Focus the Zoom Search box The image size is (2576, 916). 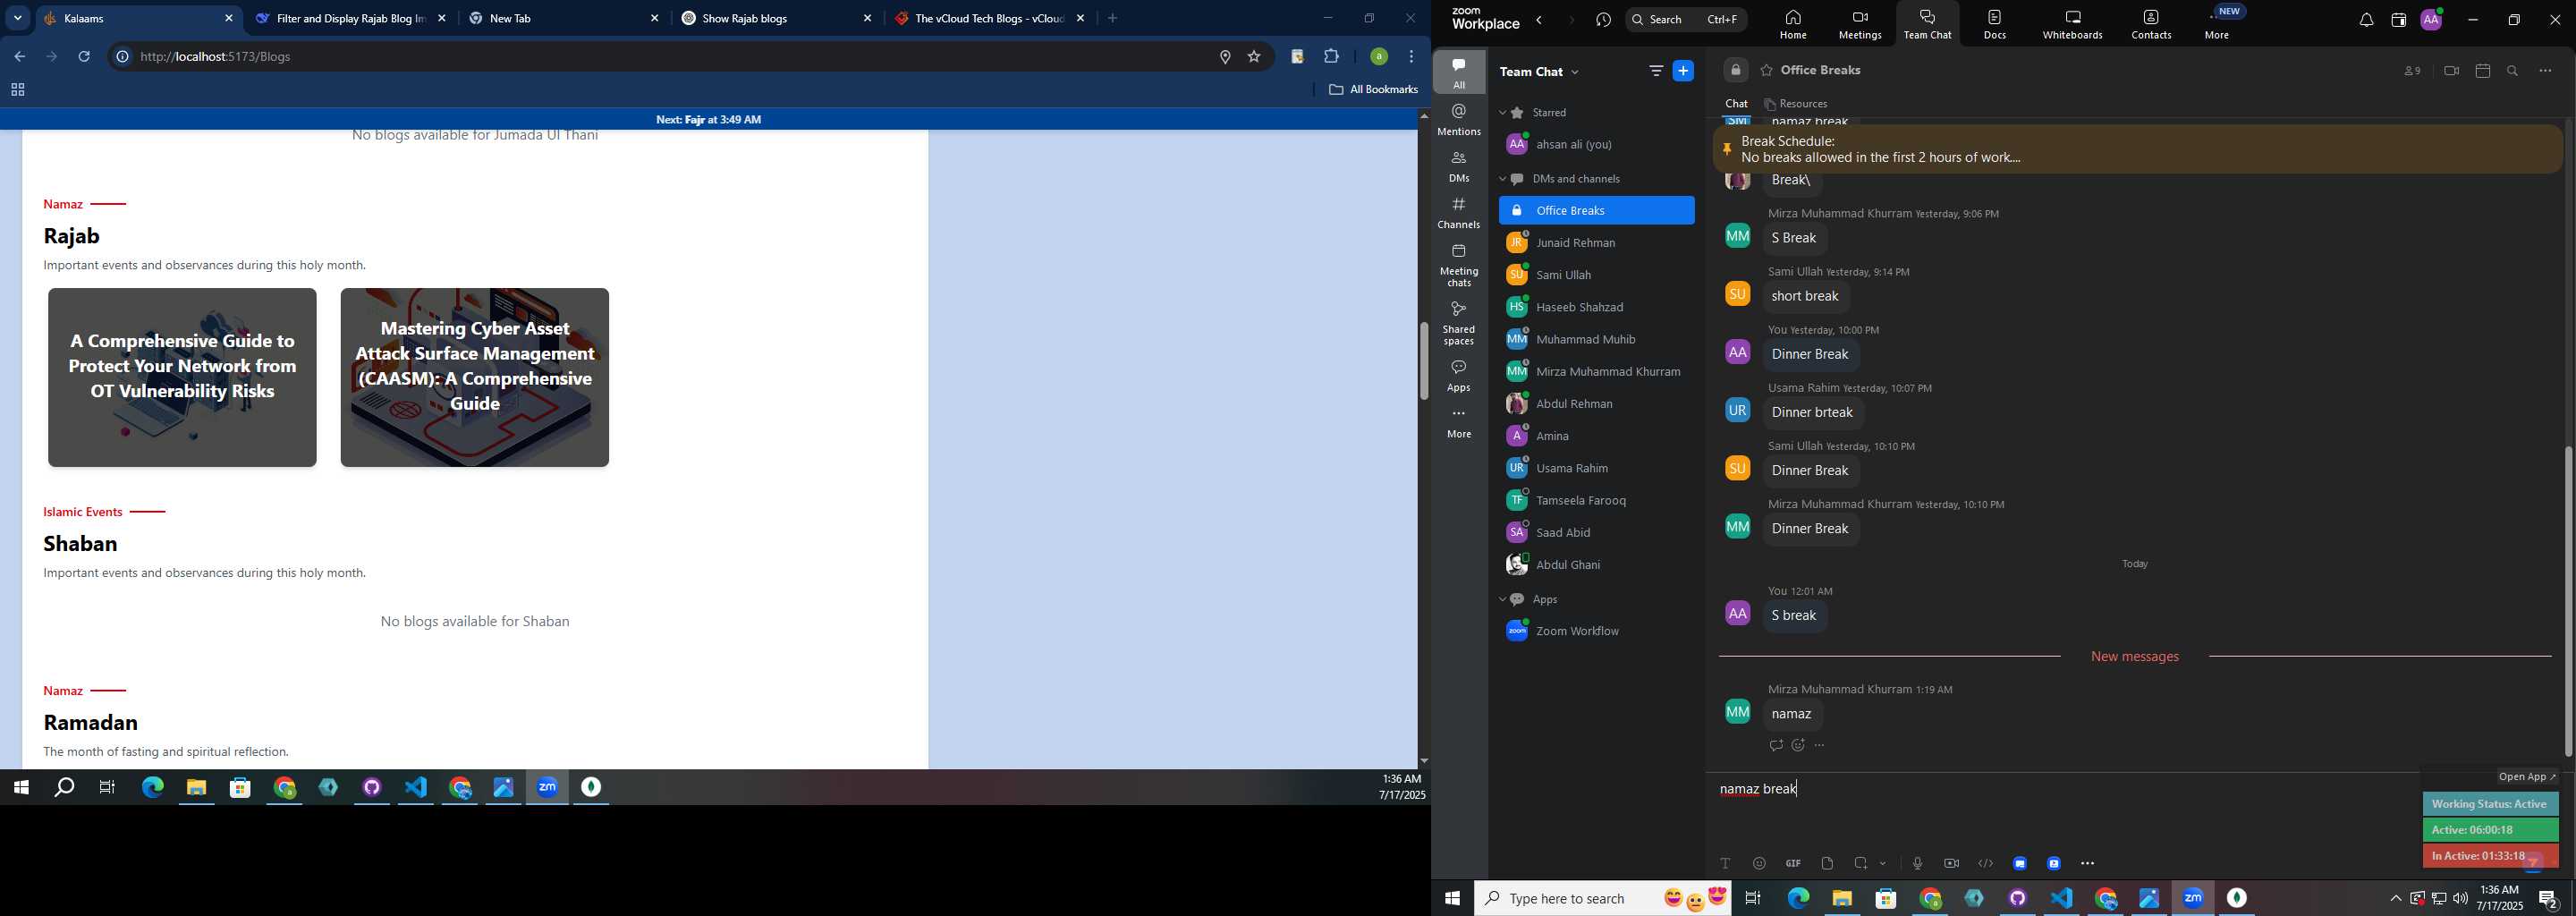(x=1686, y=19)
